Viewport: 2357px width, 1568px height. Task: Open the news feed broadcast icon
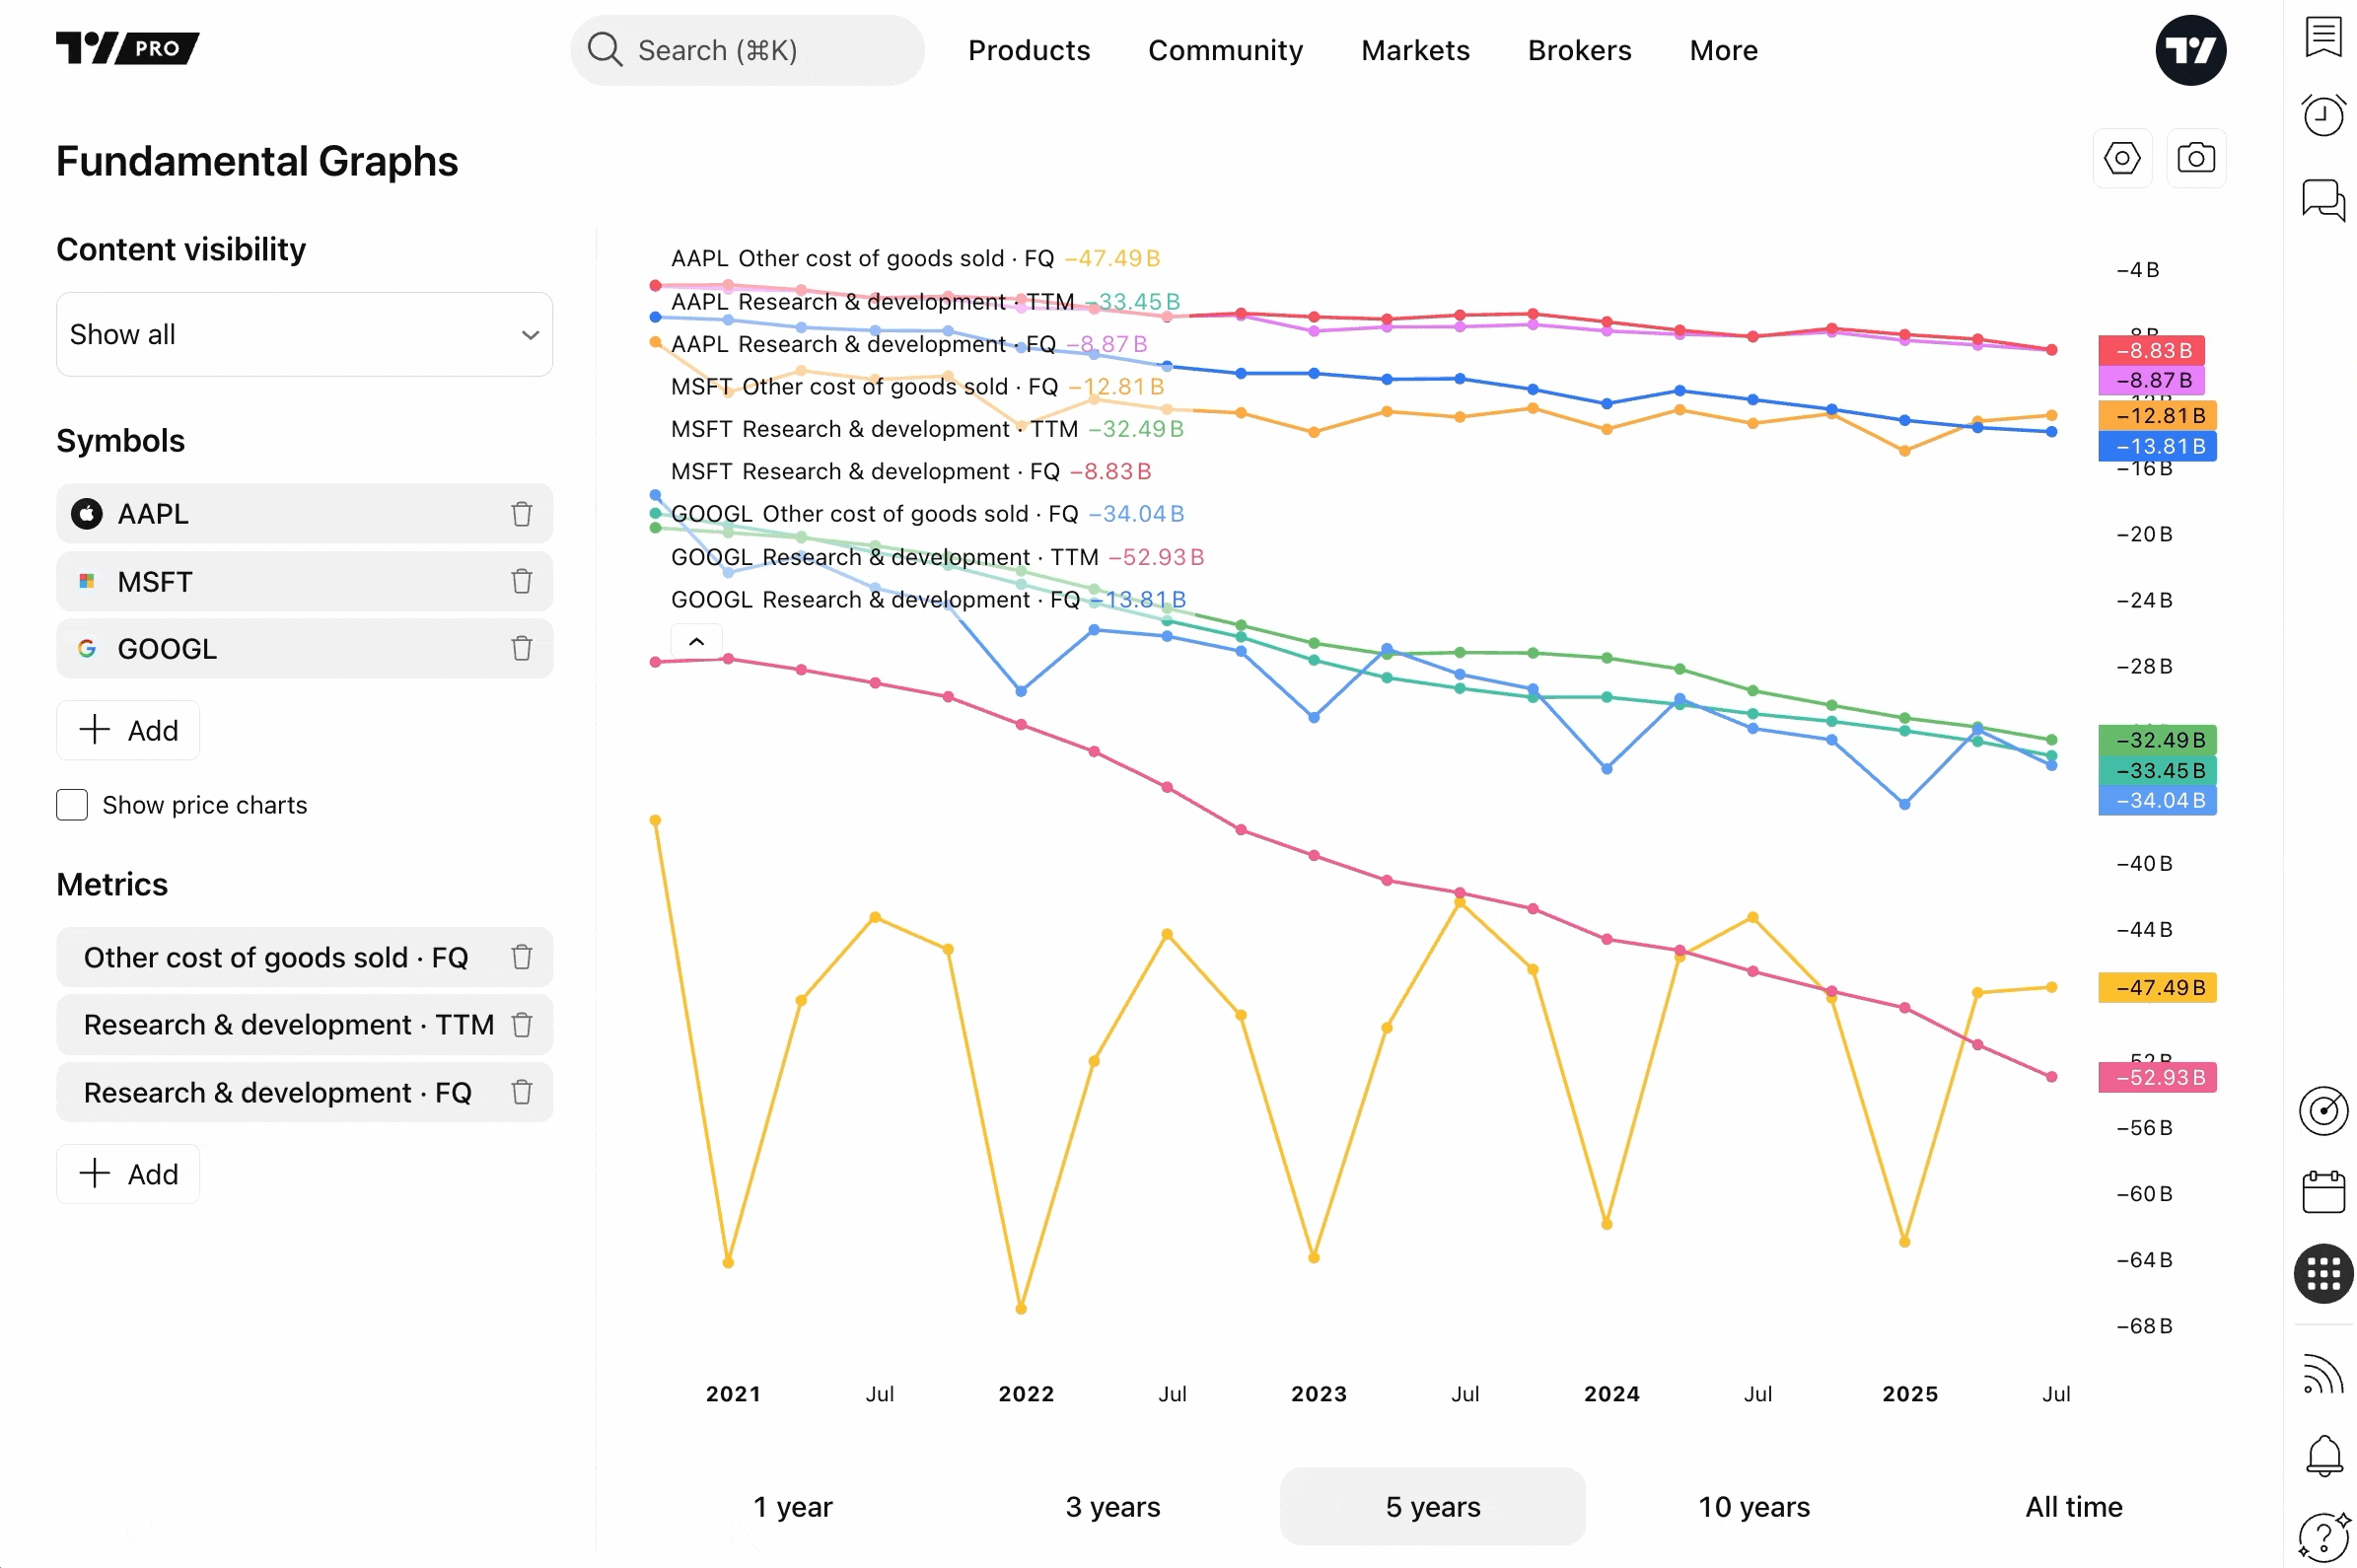[x=2322, y=1374]
